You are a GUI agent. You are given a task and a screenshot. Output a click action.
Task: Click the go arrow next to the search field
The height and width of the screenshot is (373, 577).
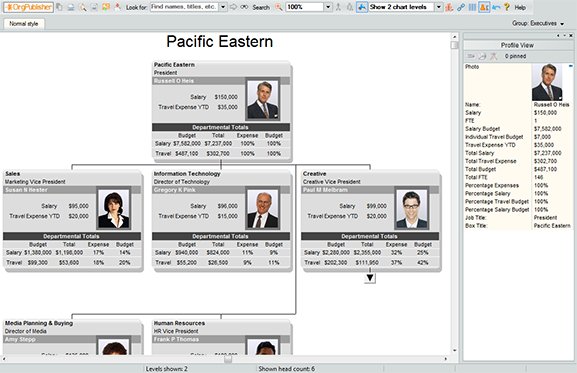click(233, 7)
